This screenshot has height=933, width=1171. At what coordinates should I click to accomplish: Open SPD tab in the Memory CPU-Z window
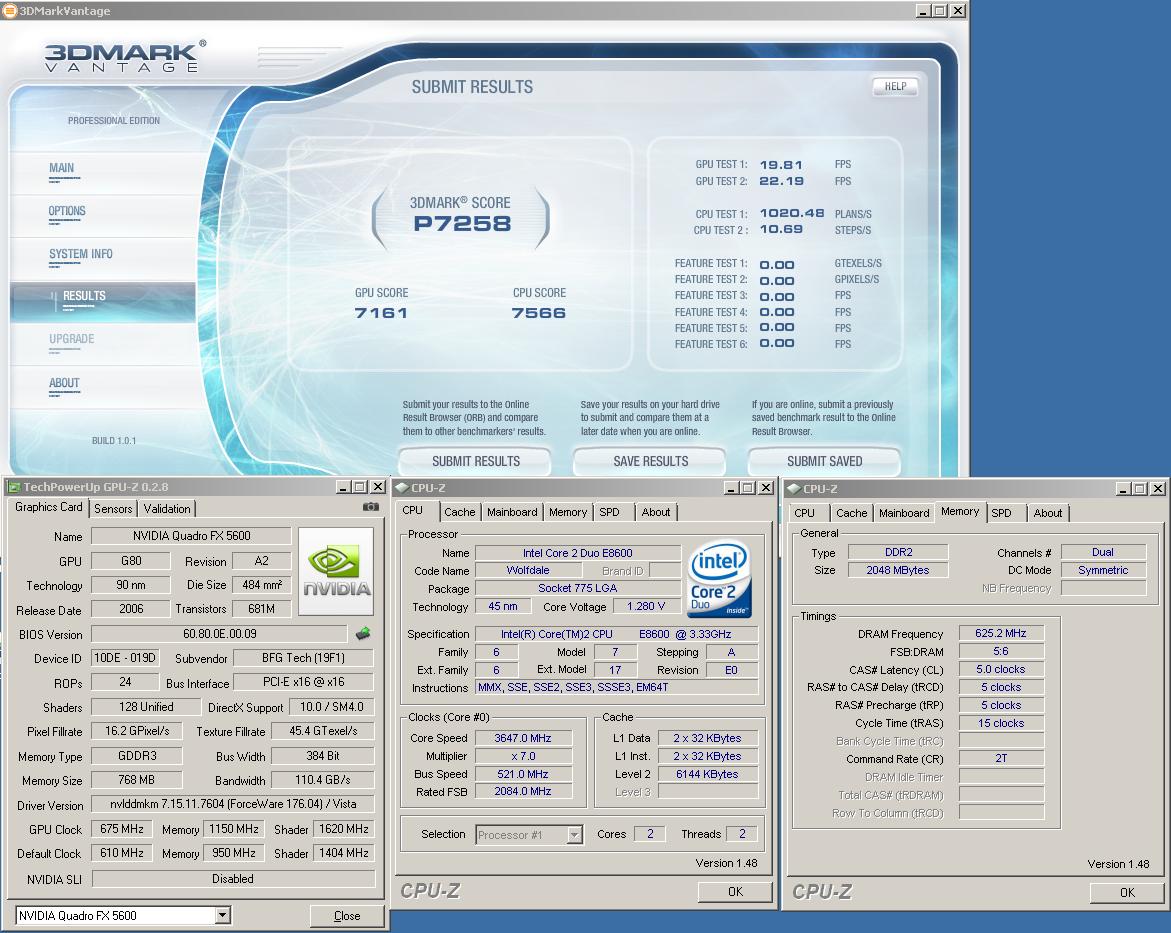click(1001, 513)
